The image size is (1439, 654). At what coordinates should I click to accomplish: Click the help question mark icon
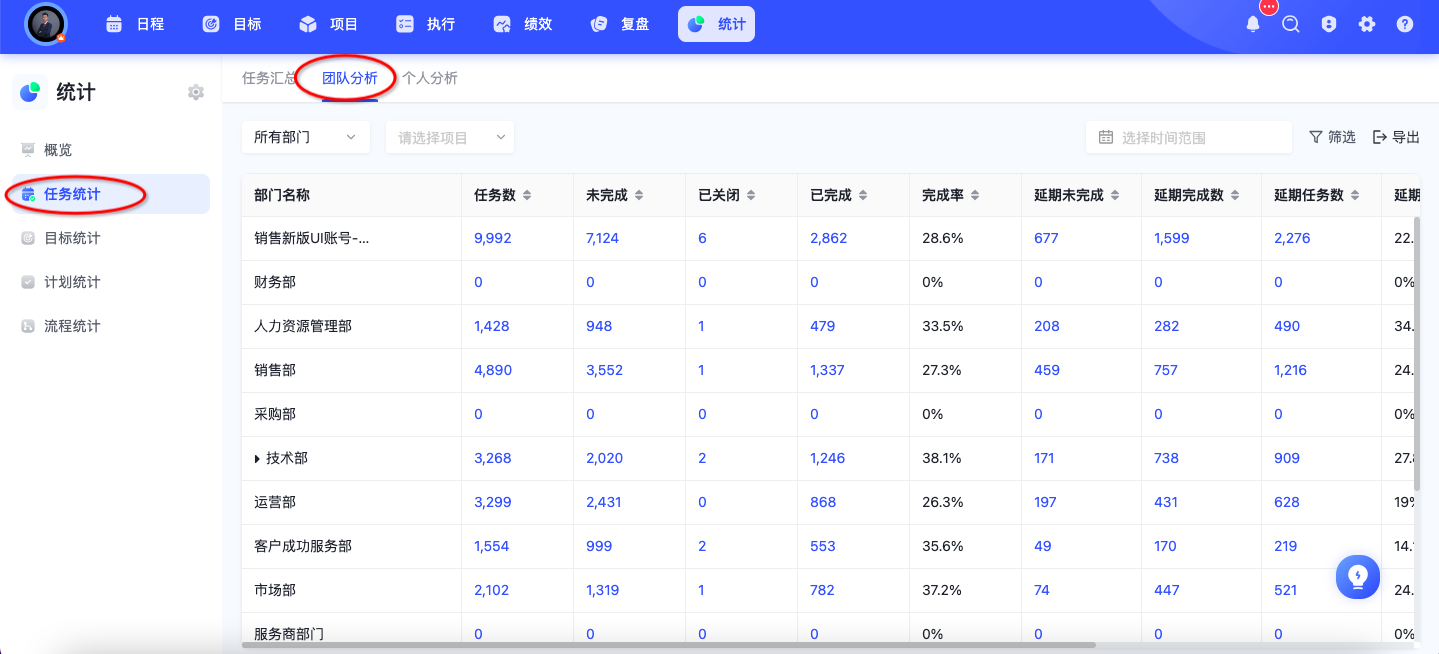pyautogui.click(x=1405, y=24)
